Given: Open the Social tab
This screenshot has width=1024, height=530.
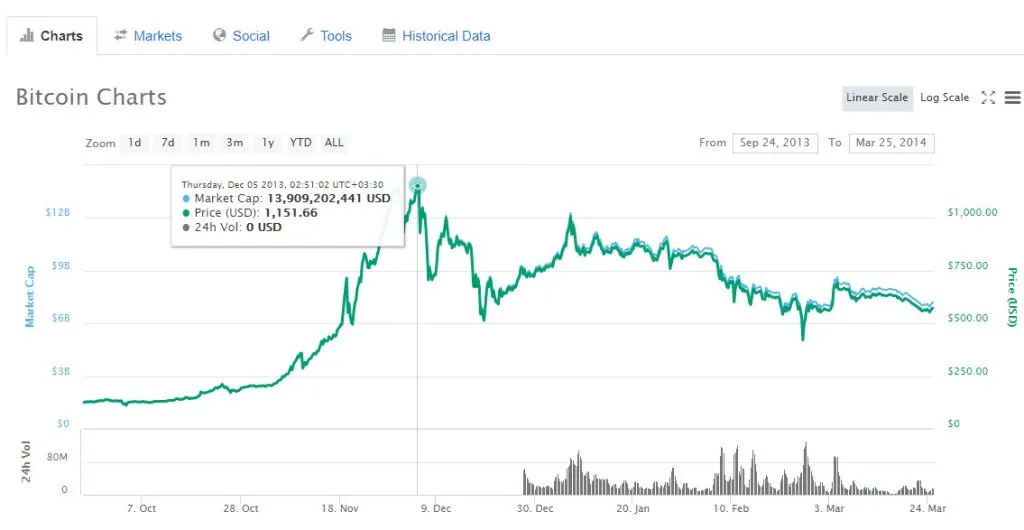Looking at the screenshot, I should 241,36.
